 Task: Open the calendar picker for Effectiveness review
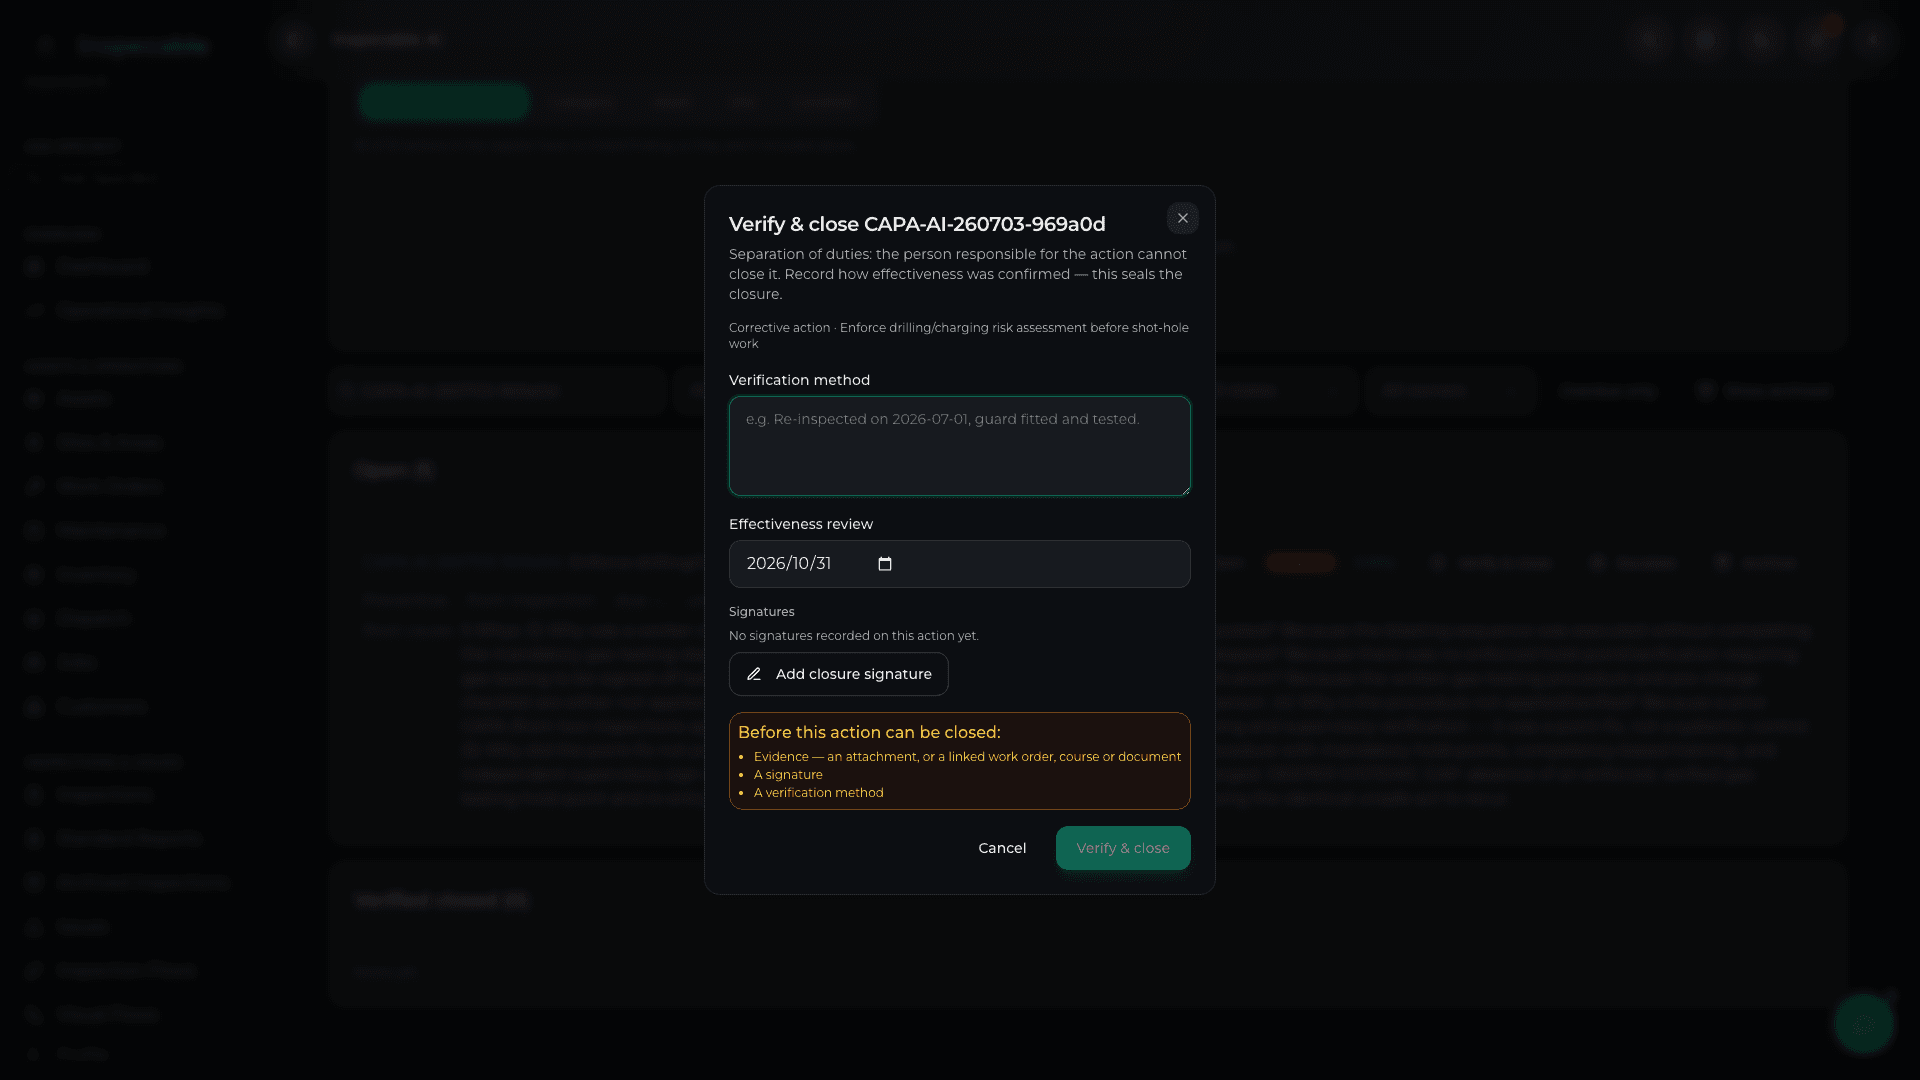[885, 564]
